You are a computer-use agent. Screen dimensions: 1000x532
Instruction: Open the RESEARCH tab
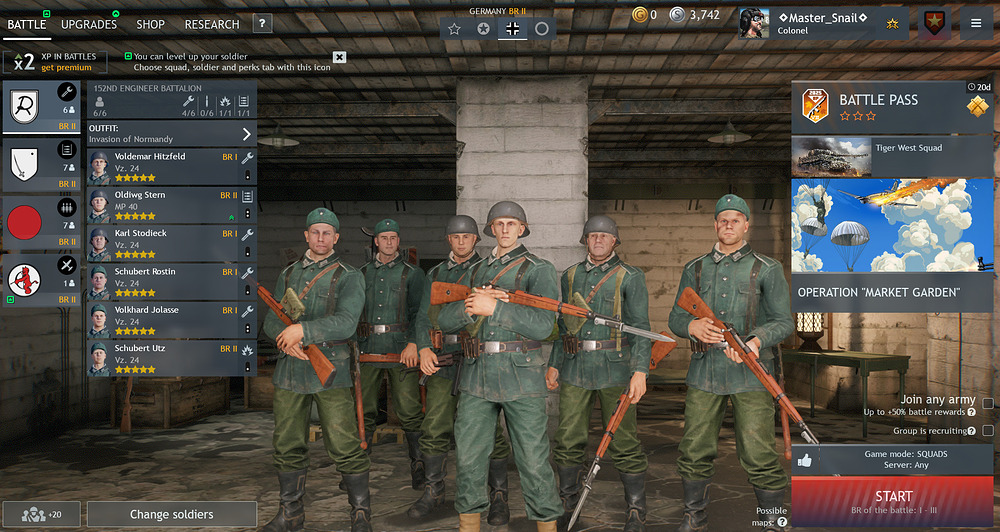(x=212, y=24)
